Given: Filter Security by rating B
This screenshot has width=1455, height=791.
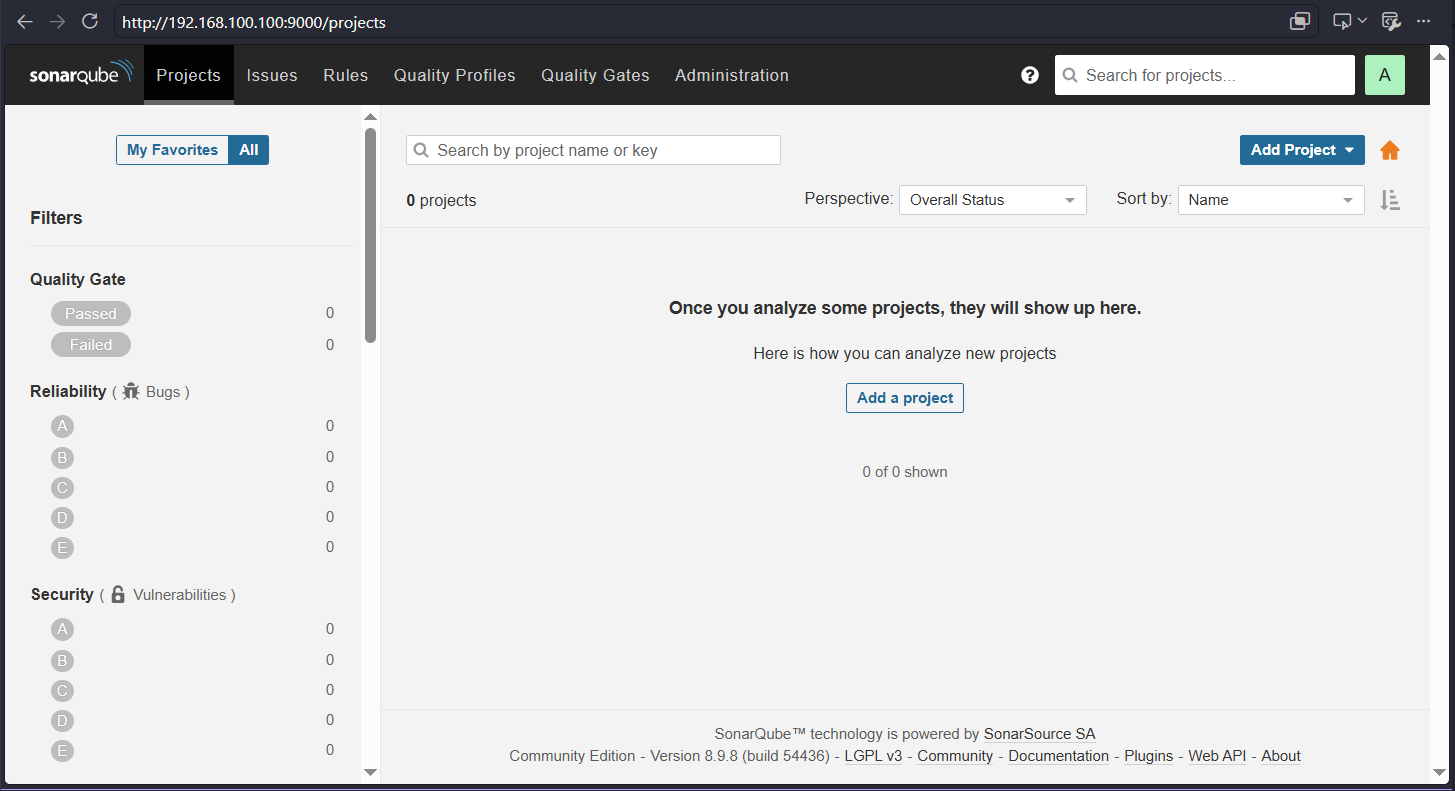Looking at the screenshot, I should pos(63,661).
